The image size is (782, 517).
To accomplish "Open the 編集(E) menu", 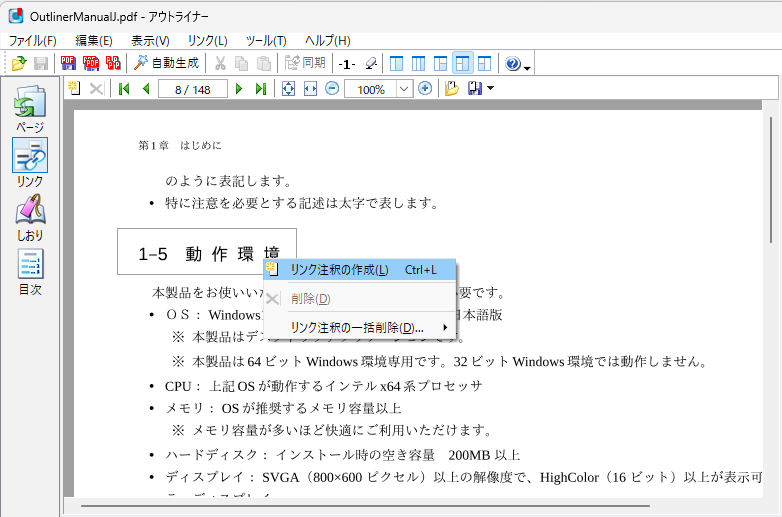I will pos(94,40).
